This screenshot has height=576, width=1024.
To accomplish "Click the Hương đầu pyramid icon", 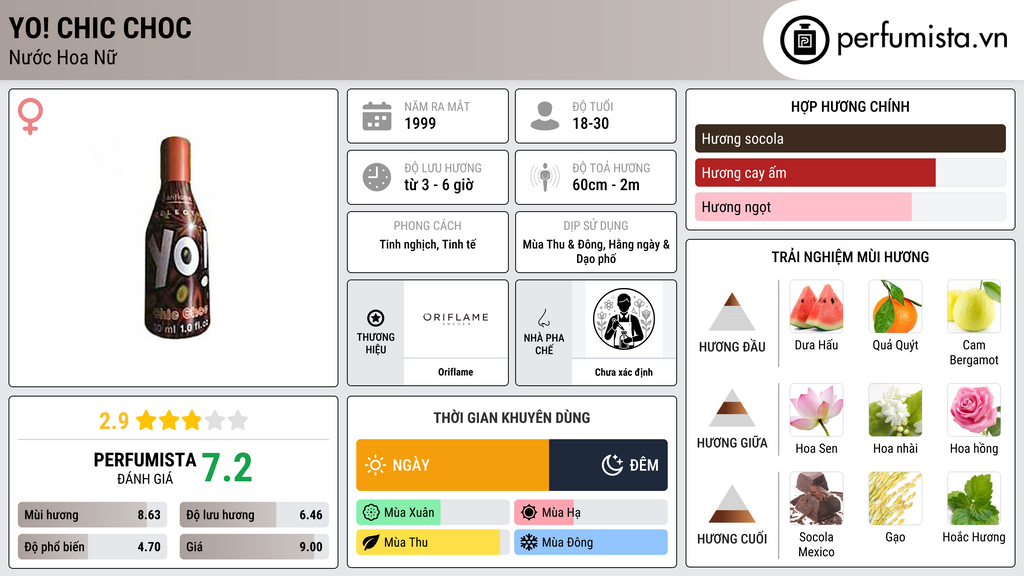I will coord(732,312).
